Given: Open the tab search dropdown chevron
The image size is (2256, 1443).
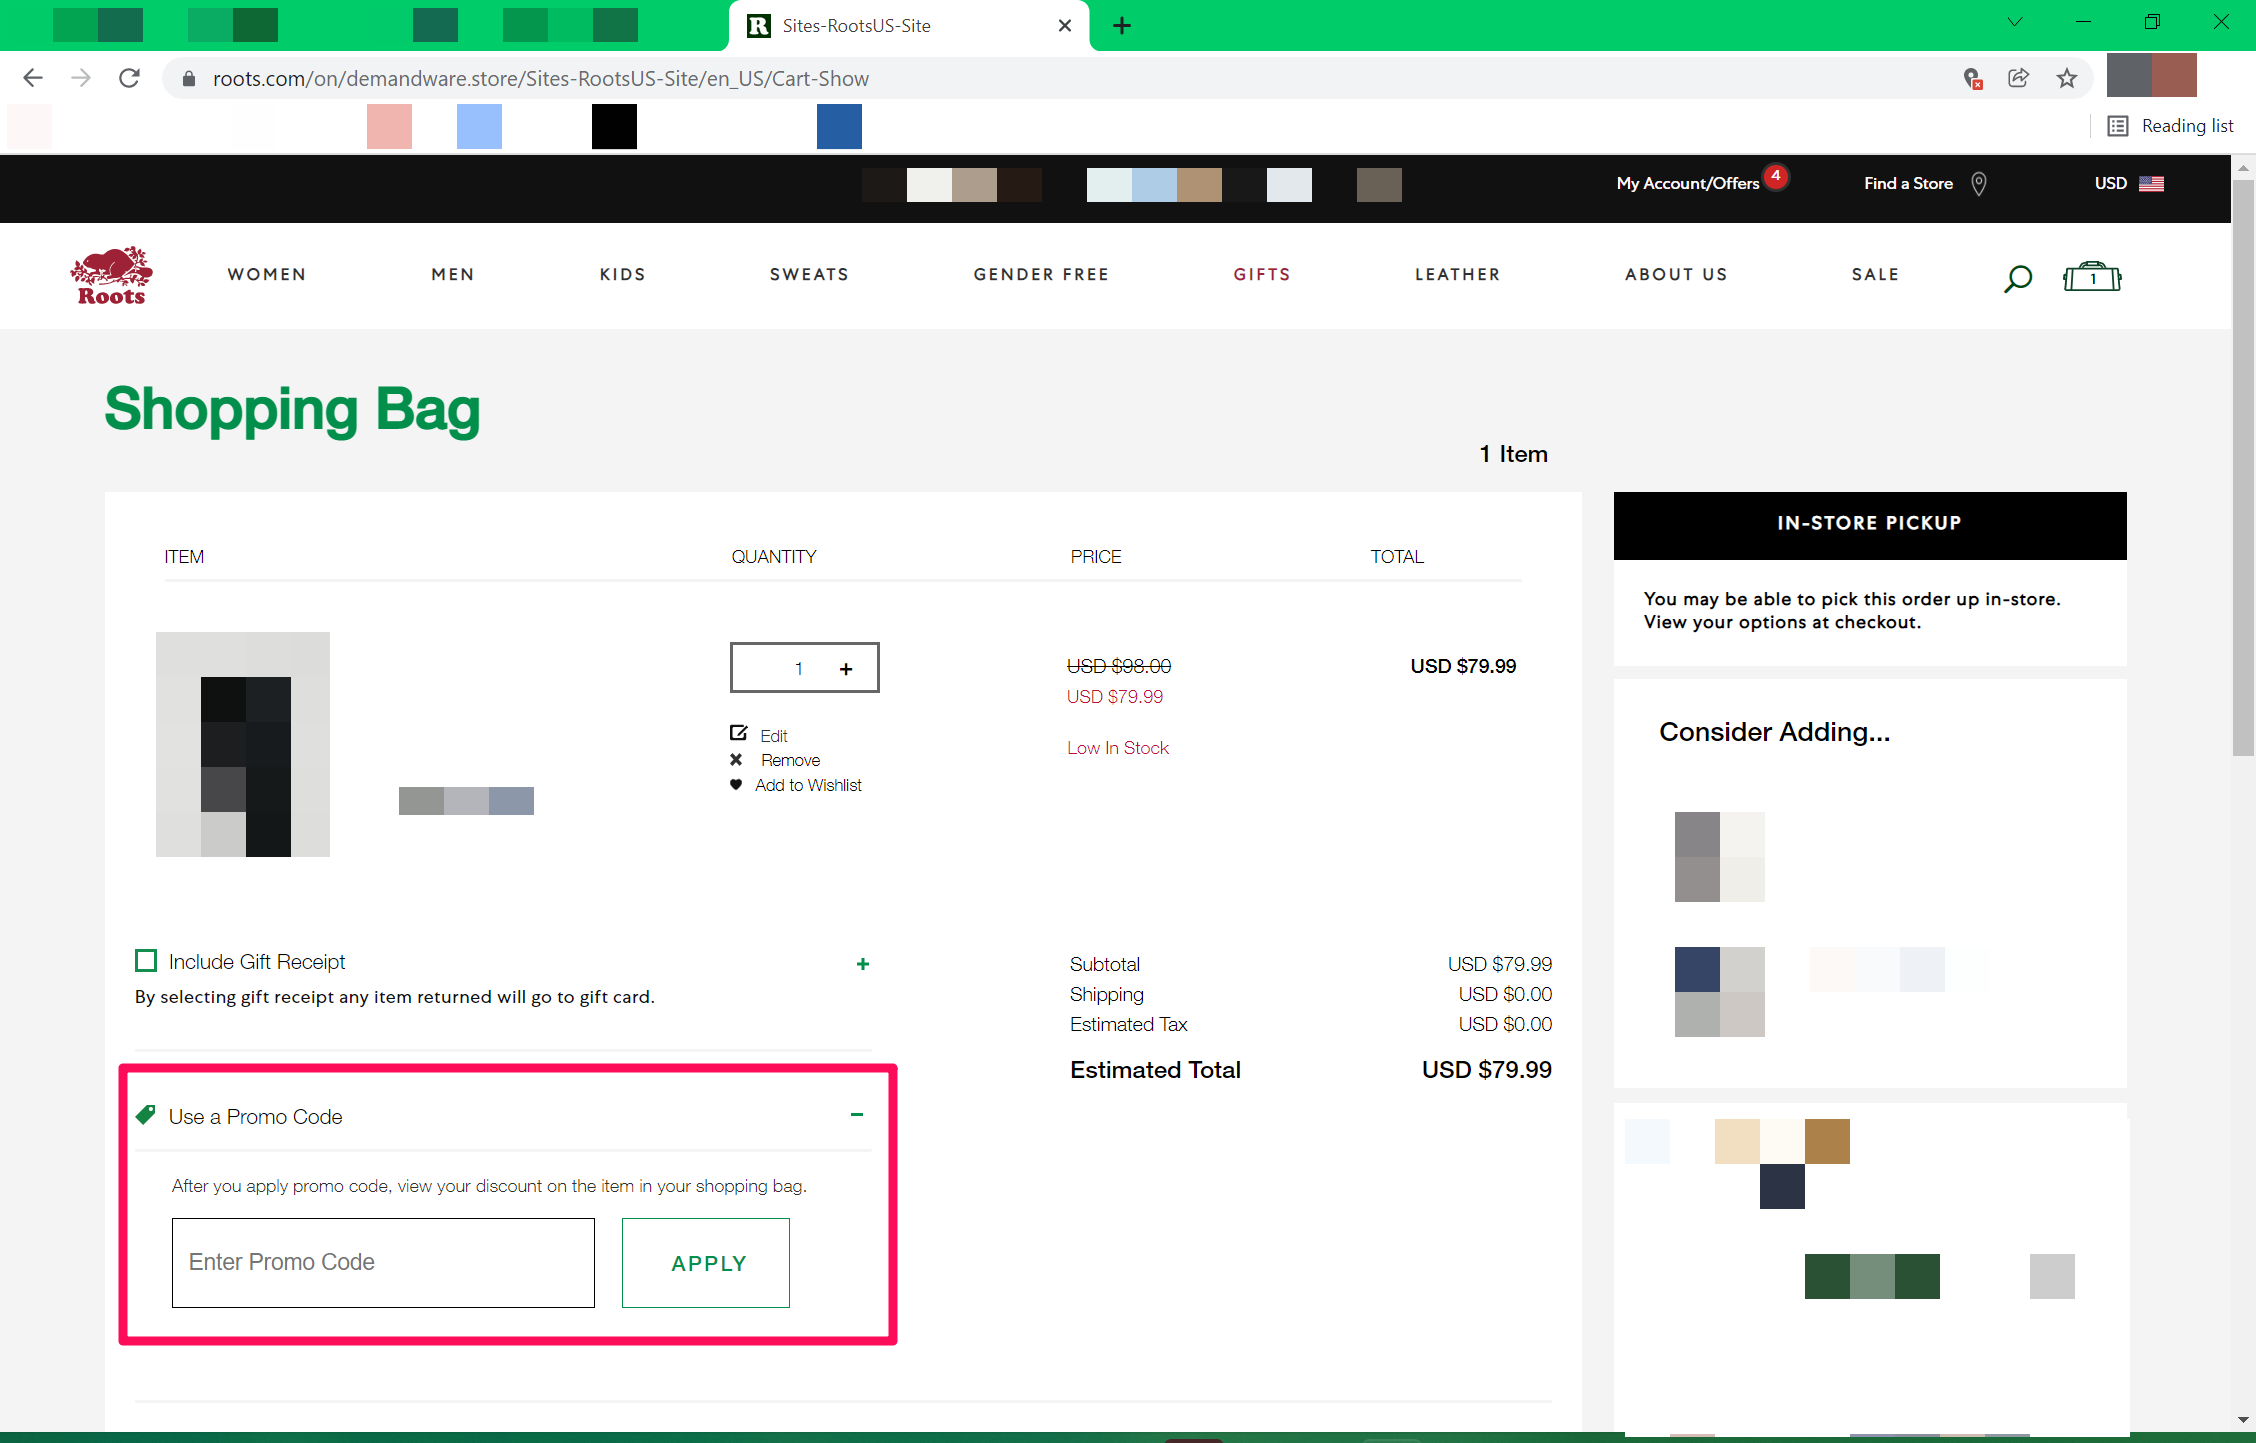Looking at the screenshot, I should (x=2015, y=22).
